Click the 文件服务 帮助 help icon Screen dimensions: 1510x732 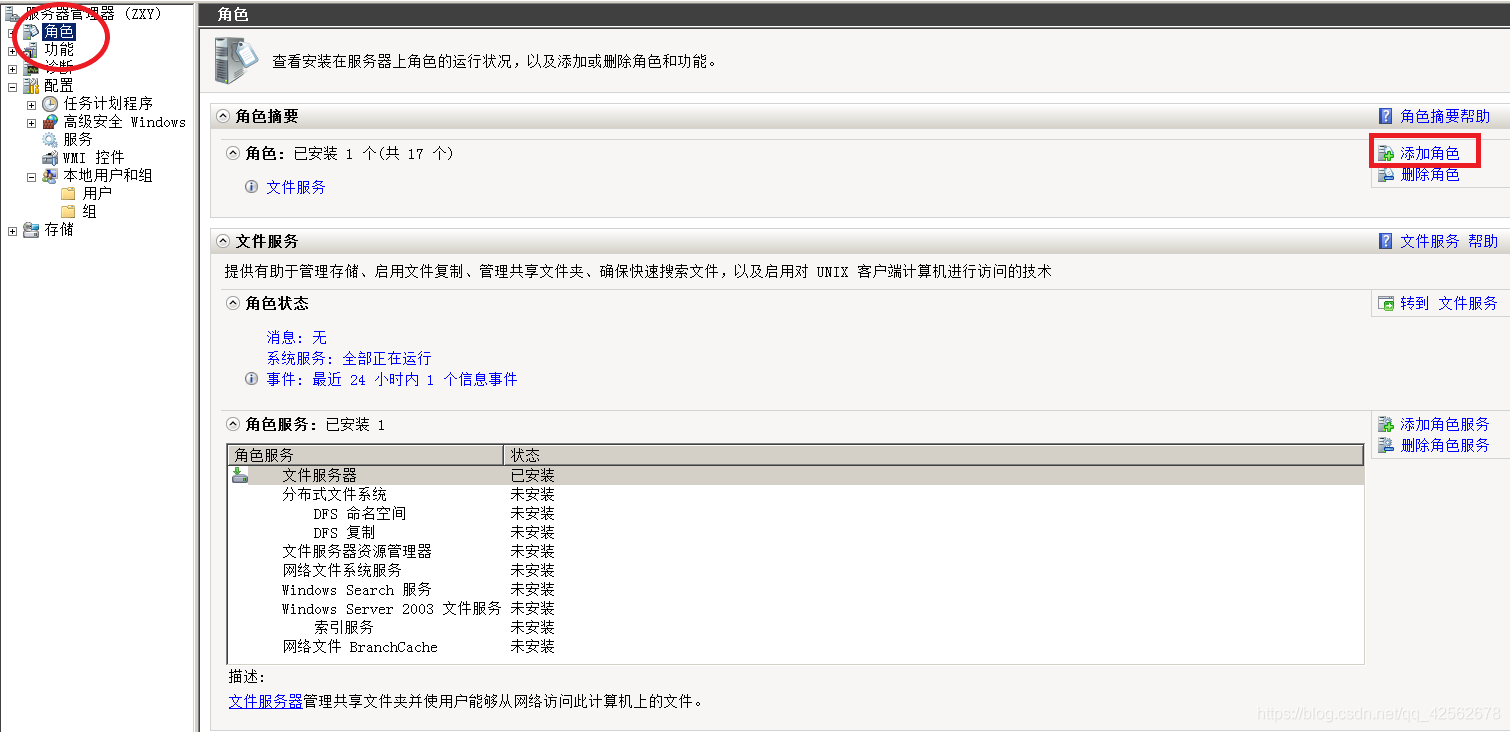(1386, 241)
